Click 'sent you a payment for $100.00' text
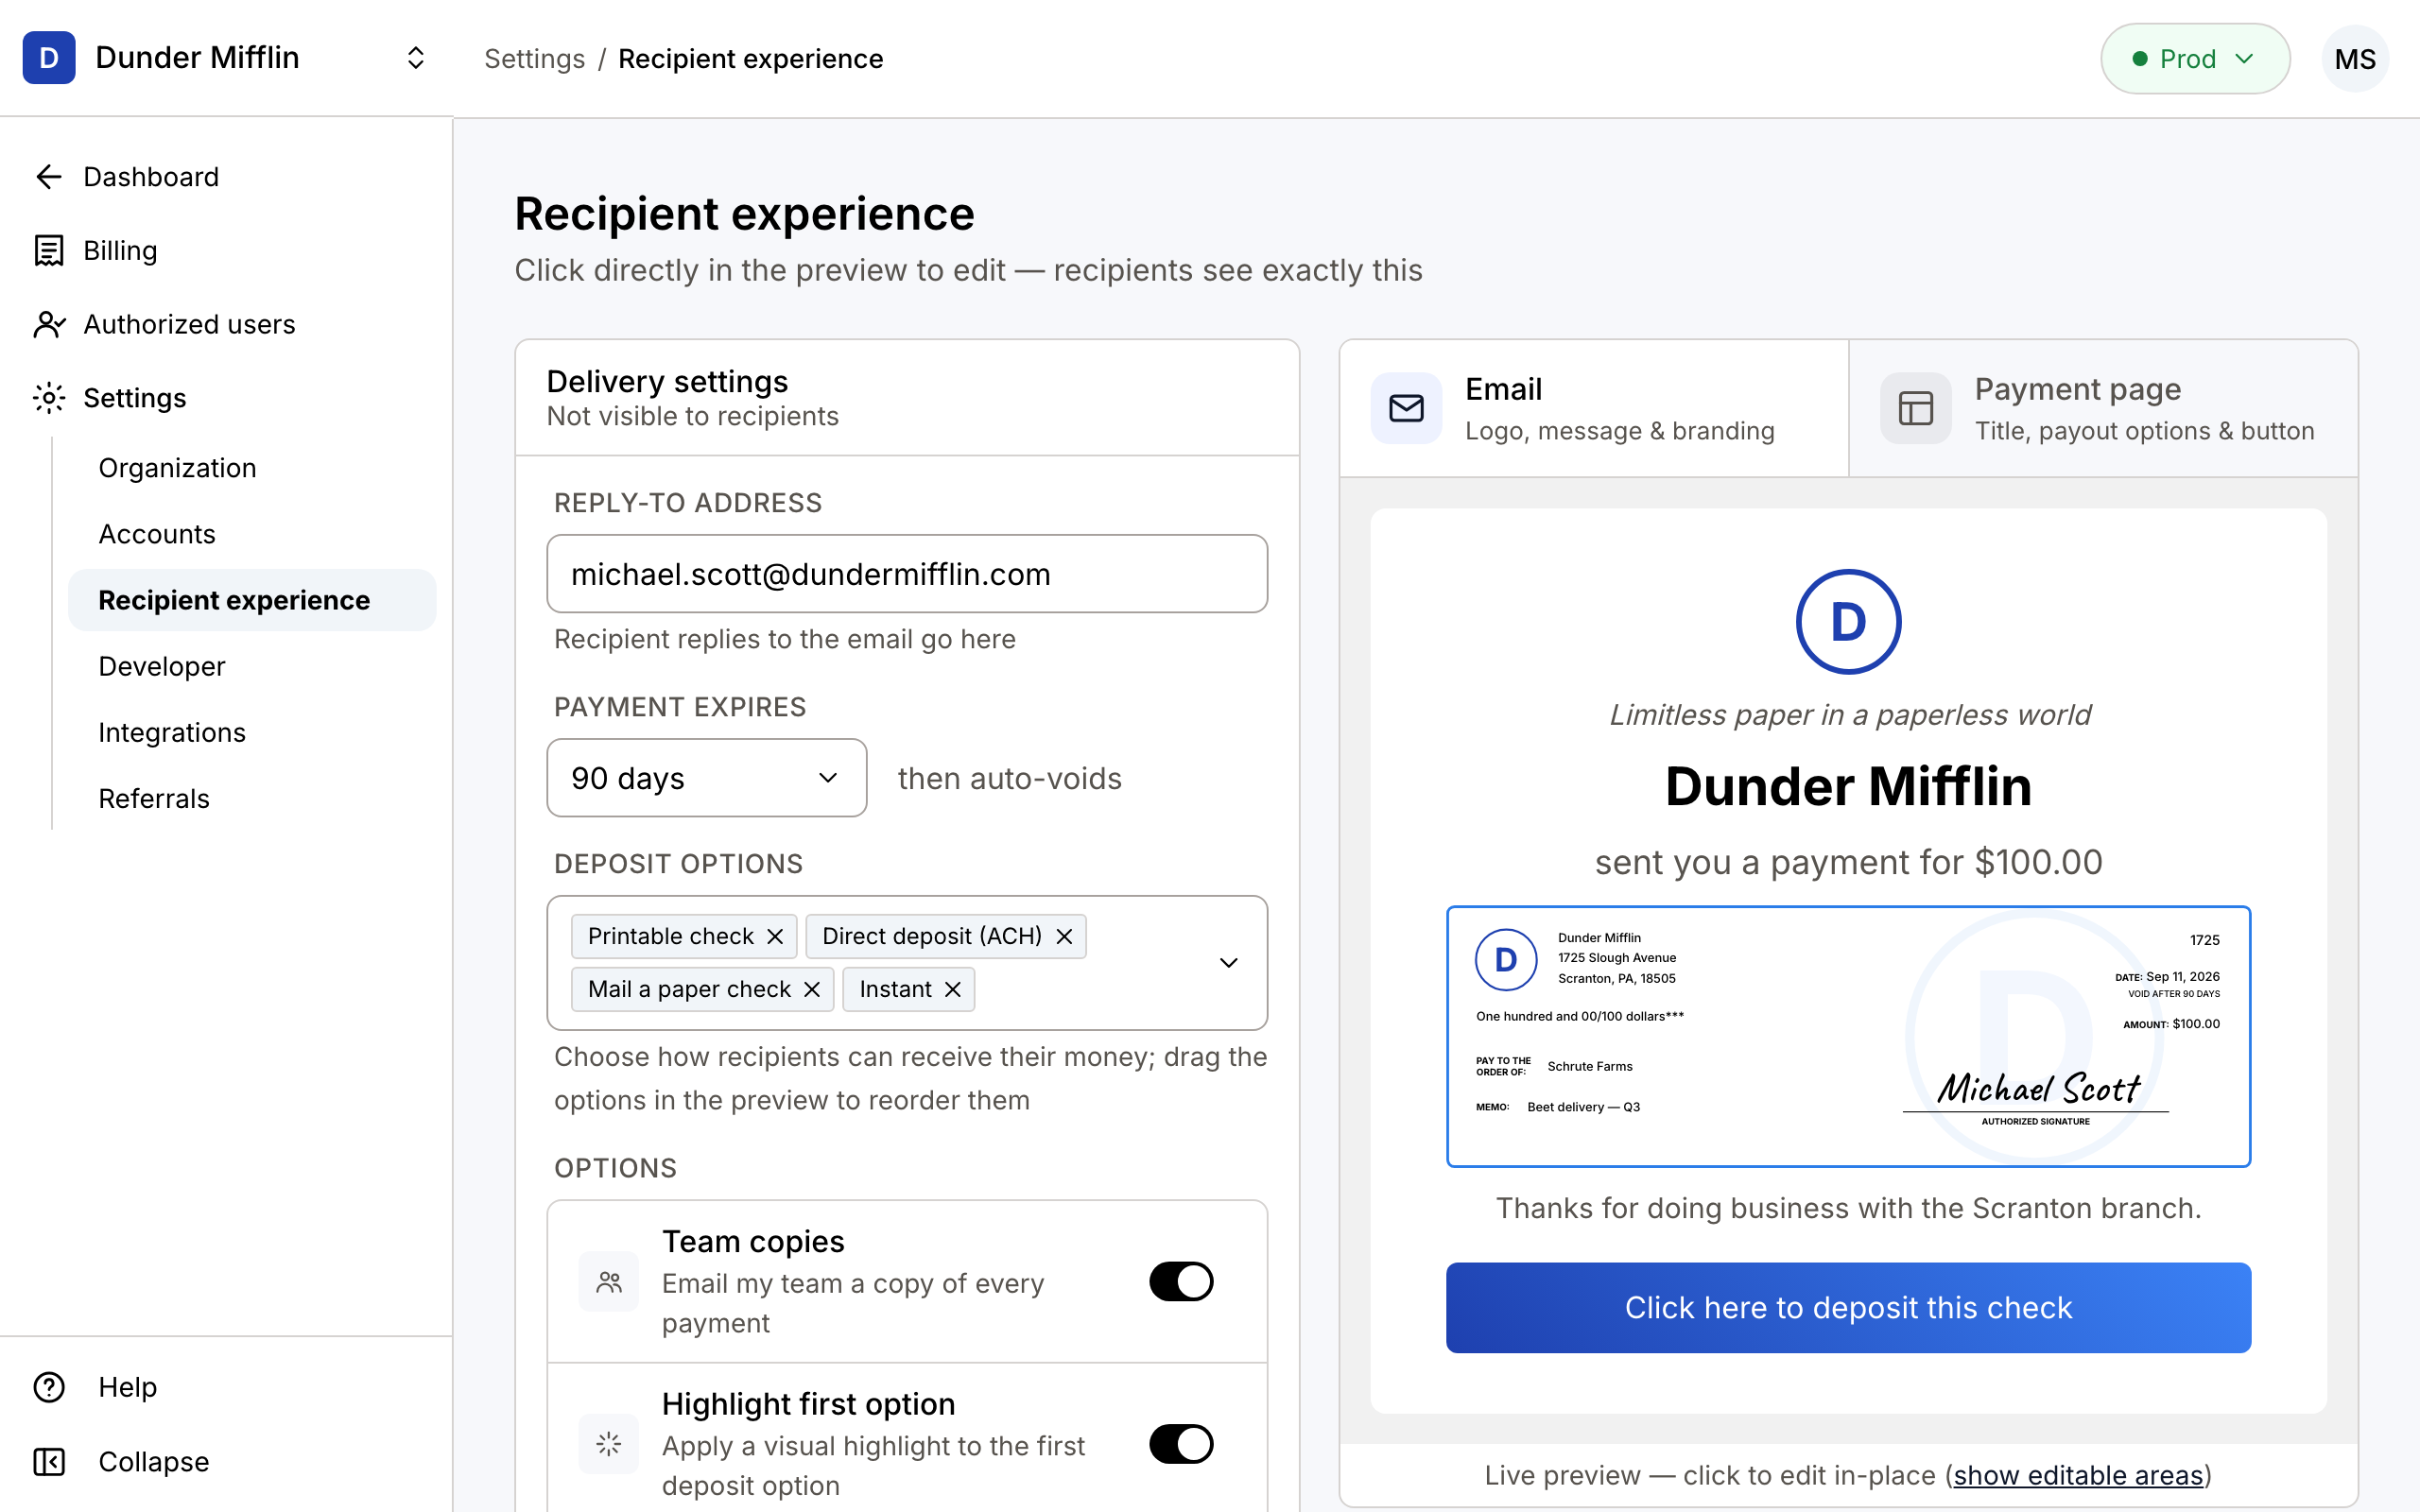The image size is (2420, 1512). pyautogui.click(x=1848, y=862)
